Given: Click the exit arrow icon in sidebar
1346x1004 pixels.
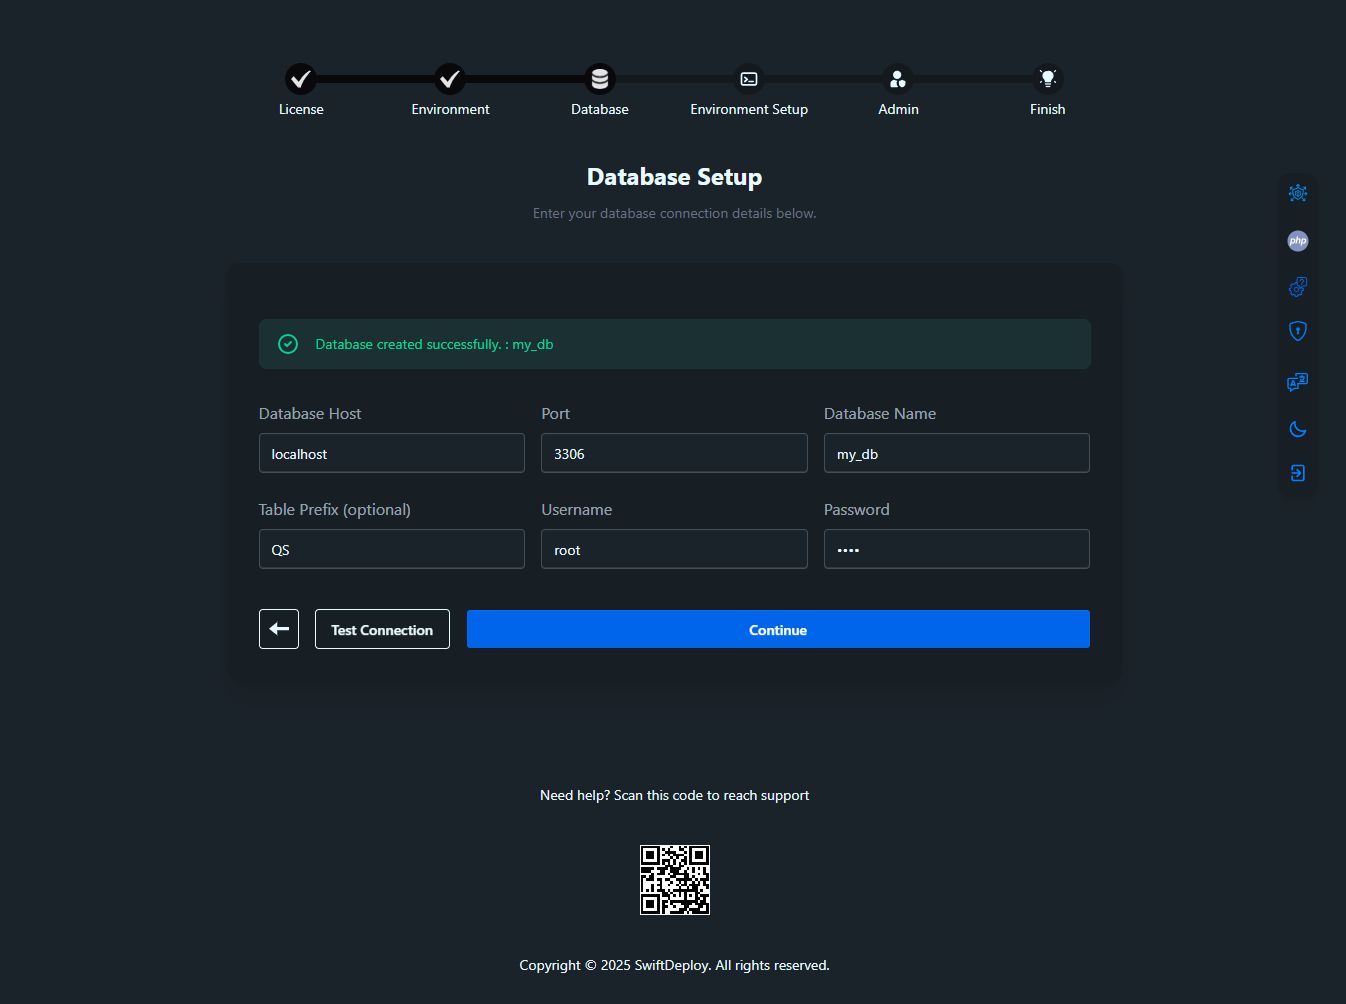Looking at the screenshot, I should [1298, 473].
